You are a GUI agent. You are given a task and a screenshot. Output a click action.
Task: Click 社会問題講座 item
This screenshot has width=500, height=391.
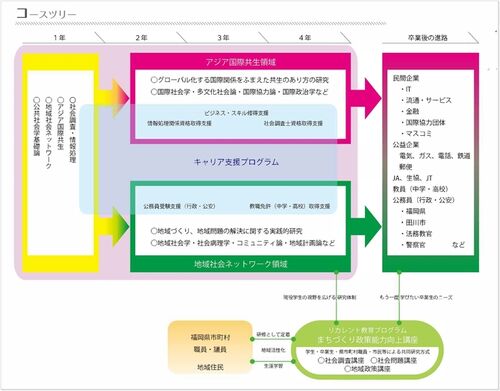tap(394, 360)
